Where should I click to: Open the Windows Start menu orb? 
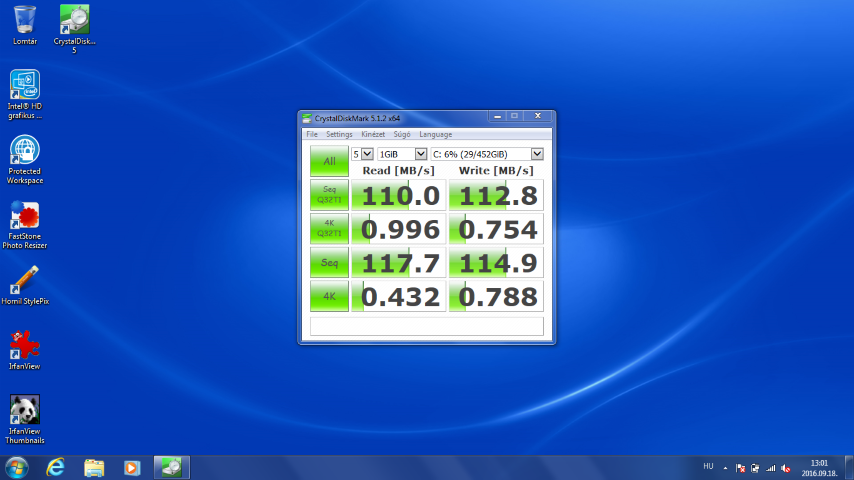[17, 467]
